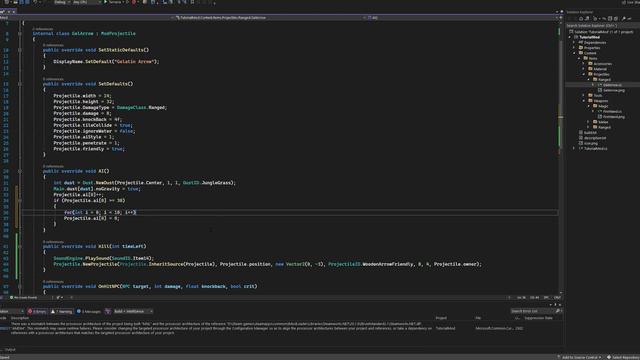
Task: Collapse the OnHitNPC method fold toggle
Action: [x=20, y=286]
